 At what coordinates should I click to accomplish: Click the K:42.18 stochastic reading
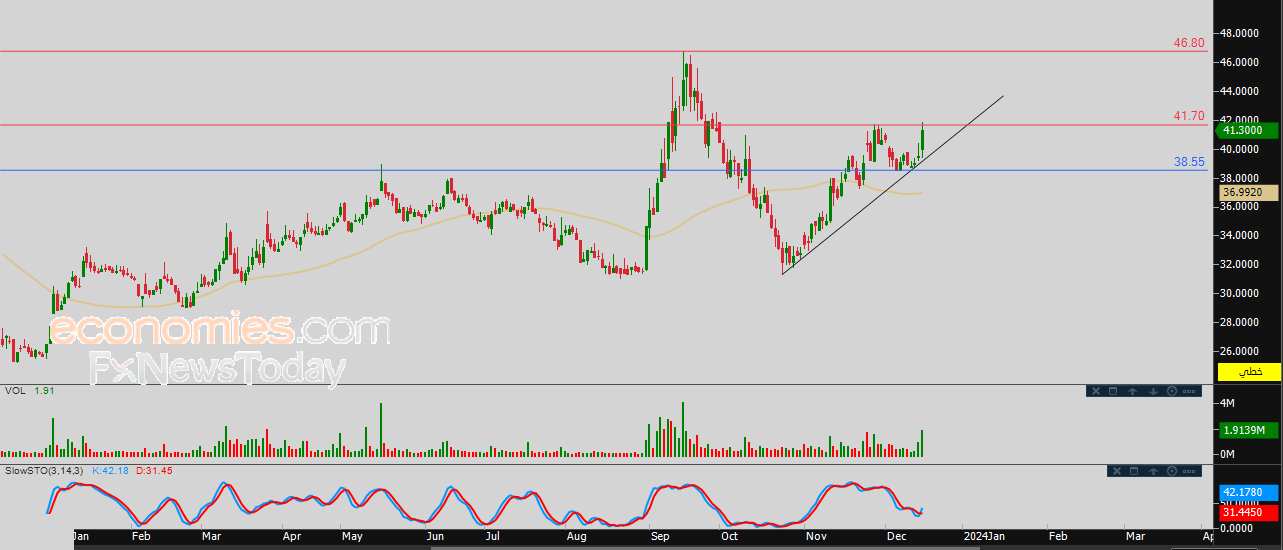pos(110,470)
